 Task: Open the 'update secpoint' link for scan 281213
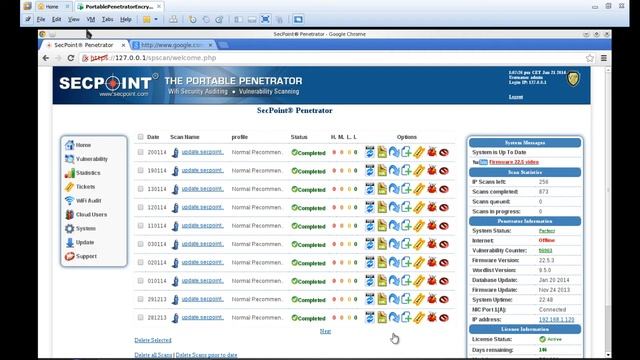[x=202, y=317]
